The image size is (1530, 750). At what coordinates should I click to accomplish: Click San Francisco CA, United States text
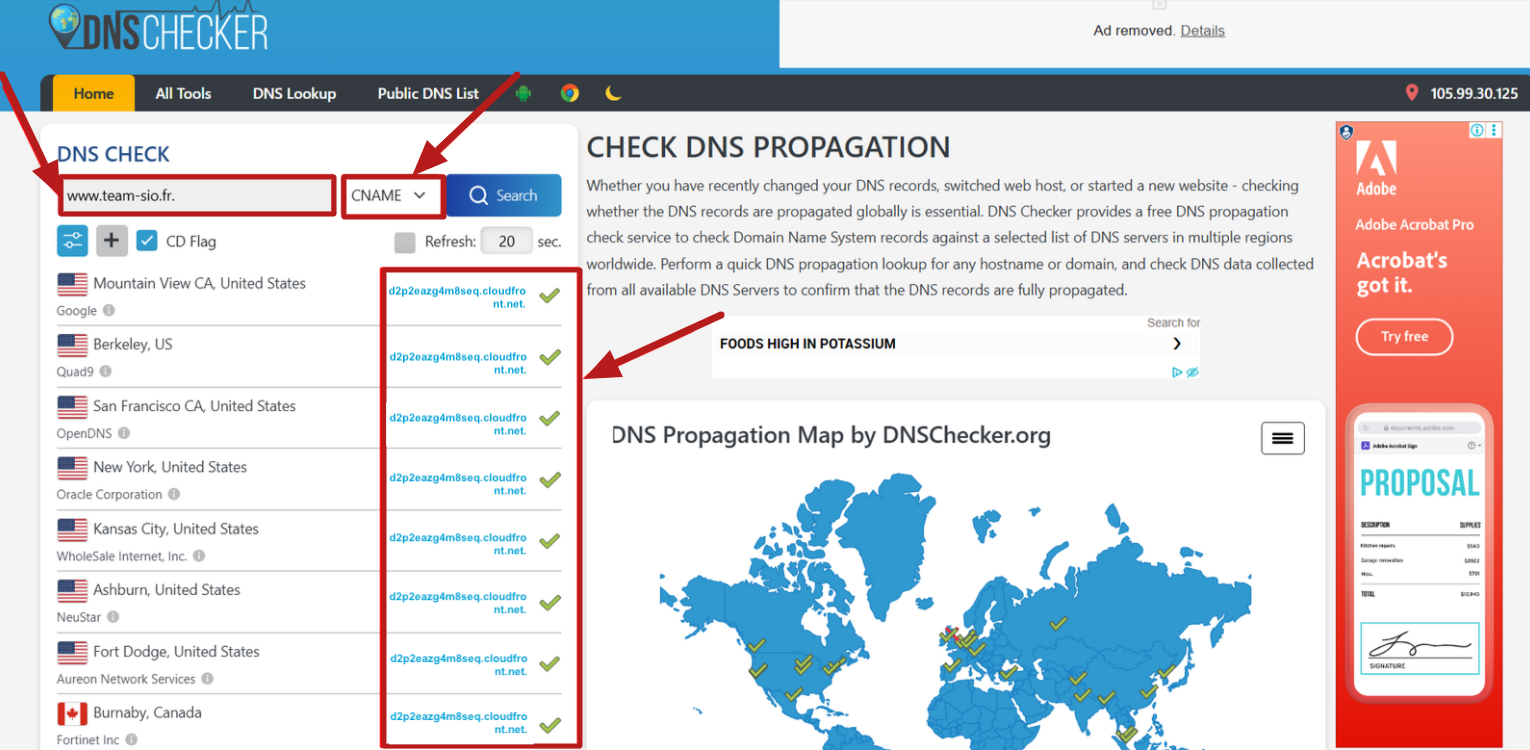click(194, 406)
